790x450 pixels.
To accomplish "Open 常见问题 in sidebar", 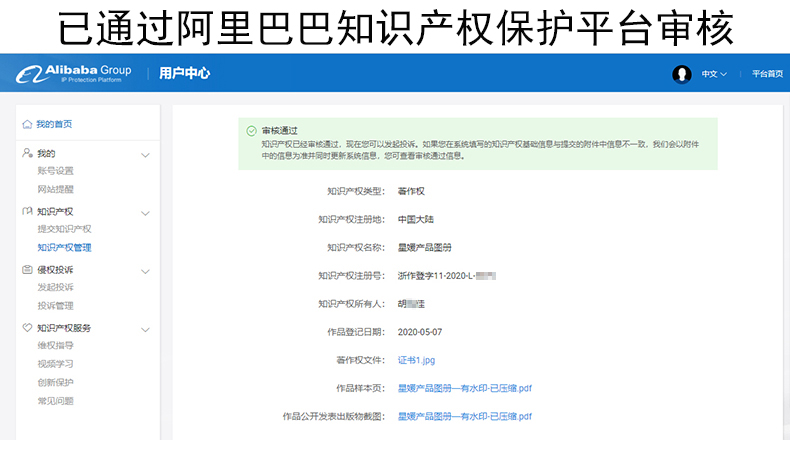I will point(55,401).
